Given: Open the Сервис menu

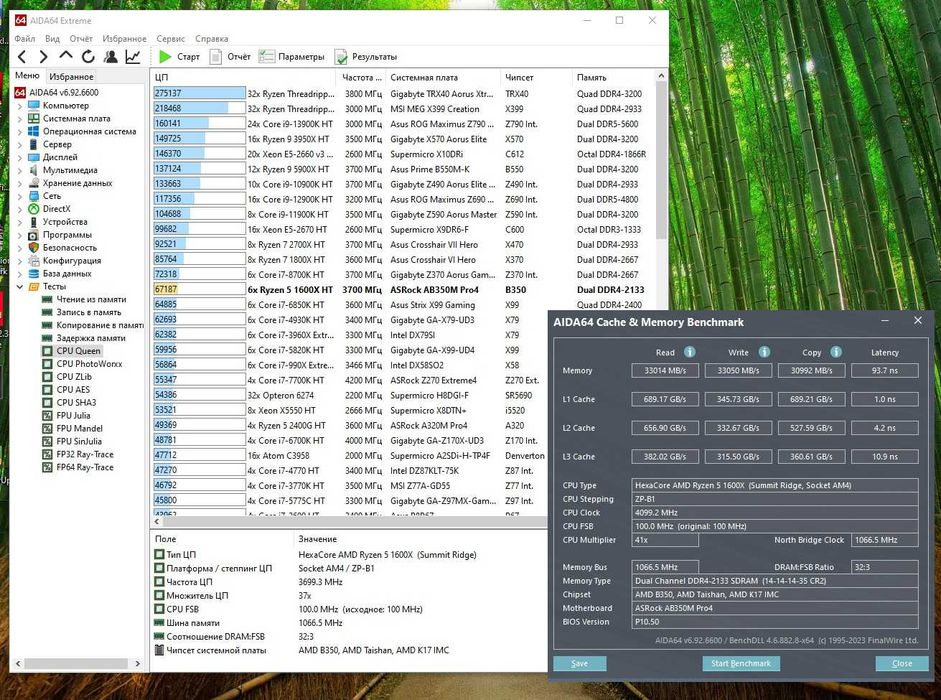Looking at the screenshot, I should pyautogui.click(x=170, y=38).
